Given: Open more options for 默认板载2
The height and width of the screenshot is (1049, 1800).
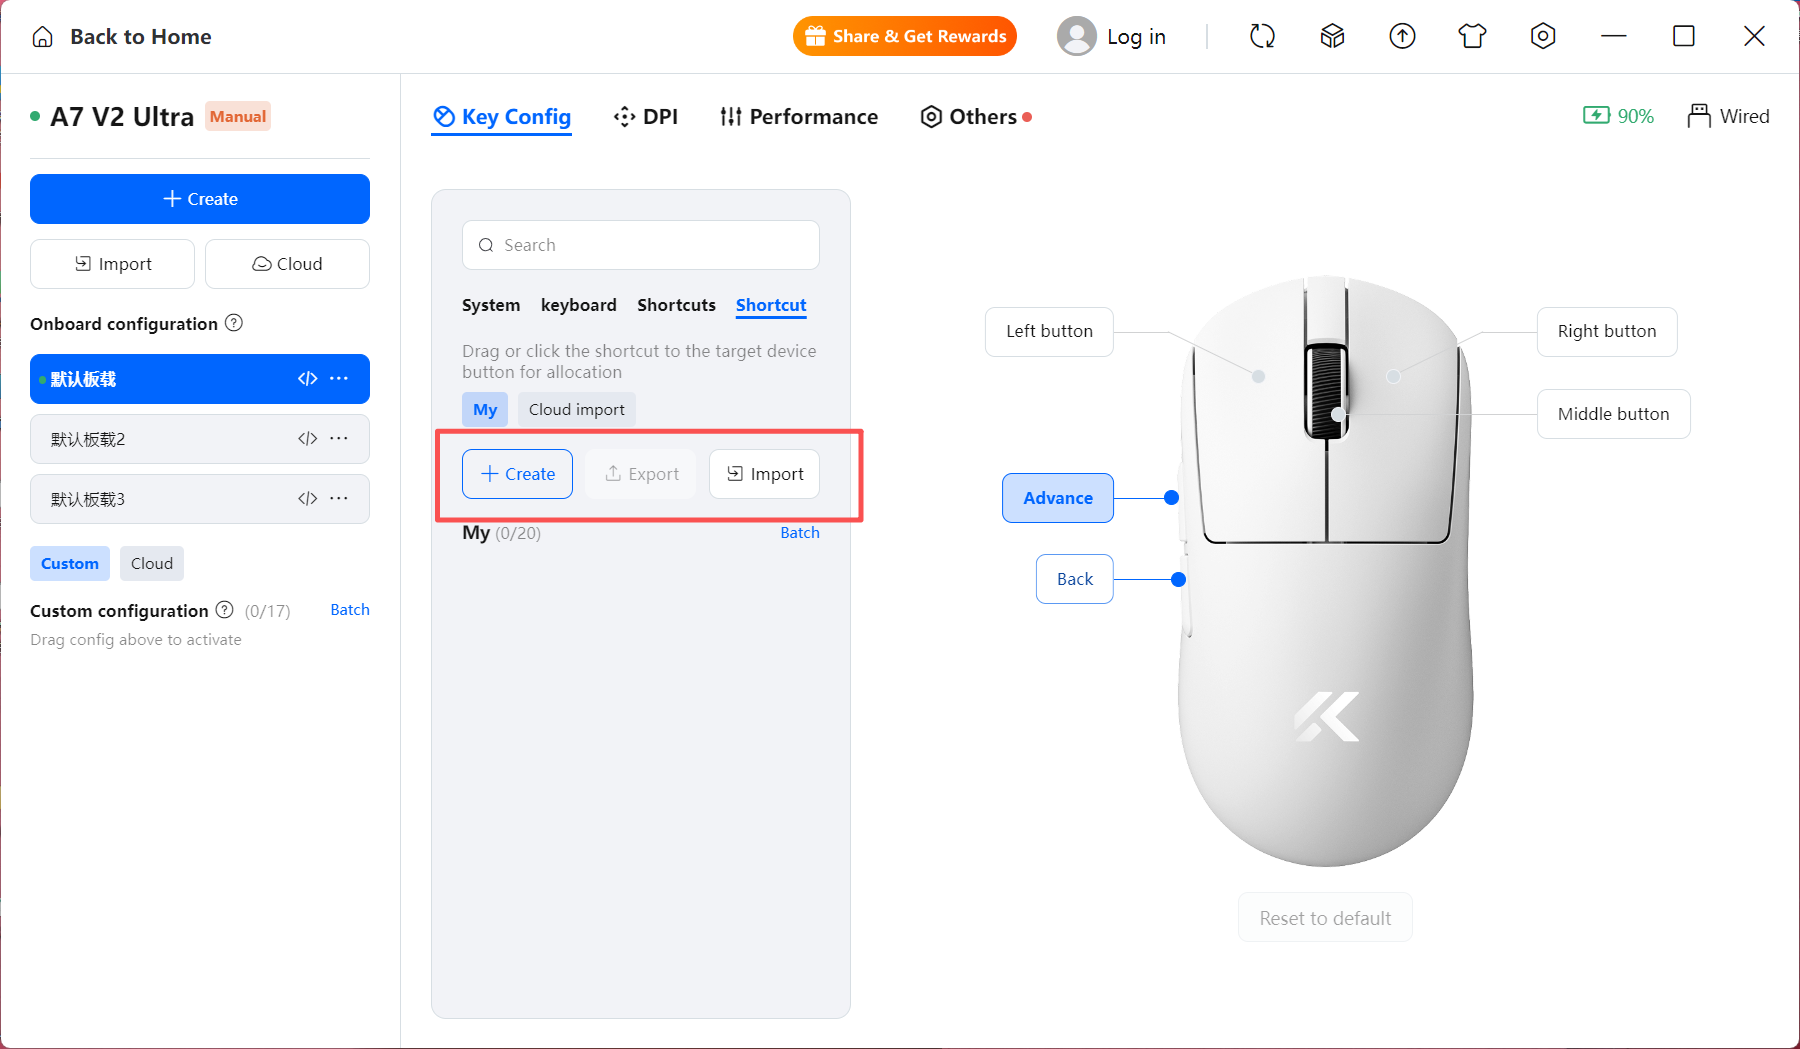Looking at the screenshot, I should pos(339,439).
